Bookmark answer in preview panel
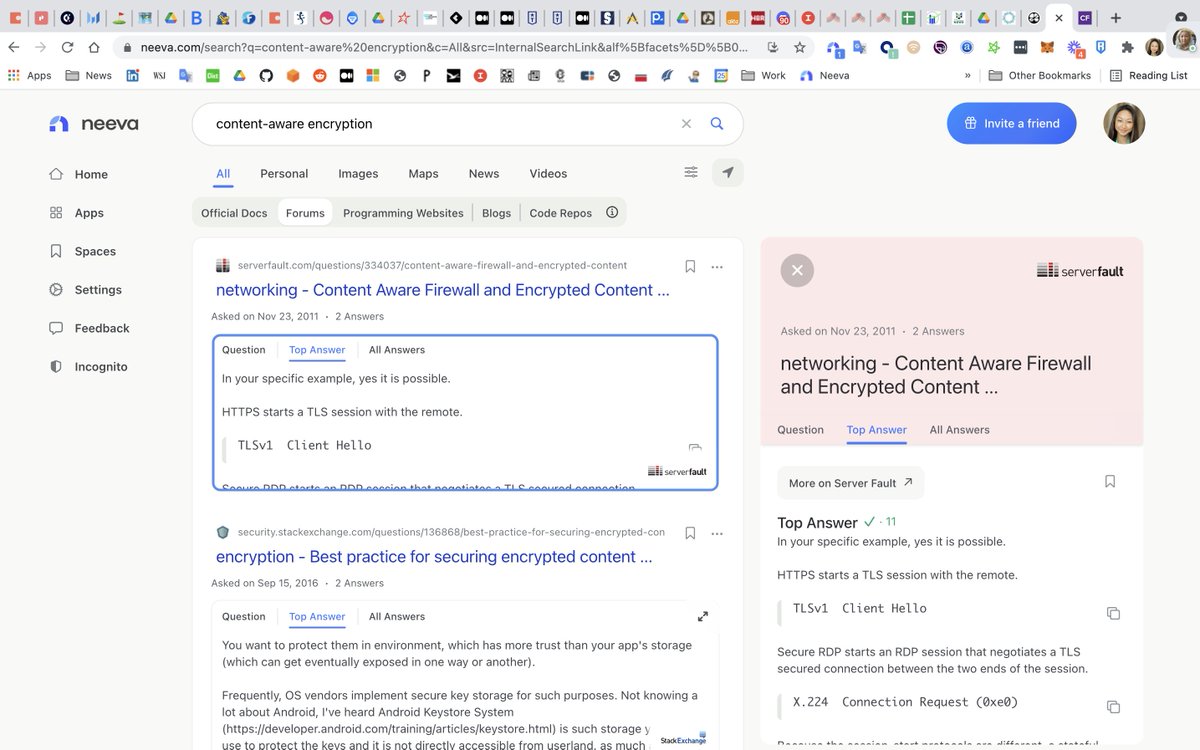This screenshot has width=1200, height=750. (x=1110, y=482)
